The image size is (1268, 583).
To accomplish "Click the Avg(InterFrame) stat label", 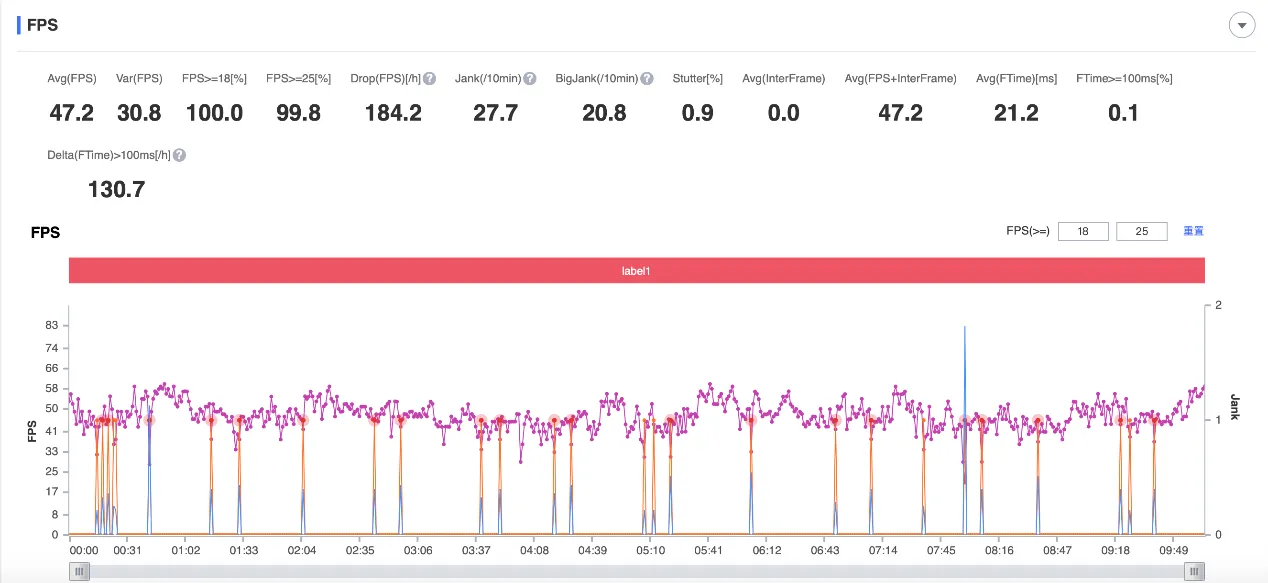I will pos(784,79).
